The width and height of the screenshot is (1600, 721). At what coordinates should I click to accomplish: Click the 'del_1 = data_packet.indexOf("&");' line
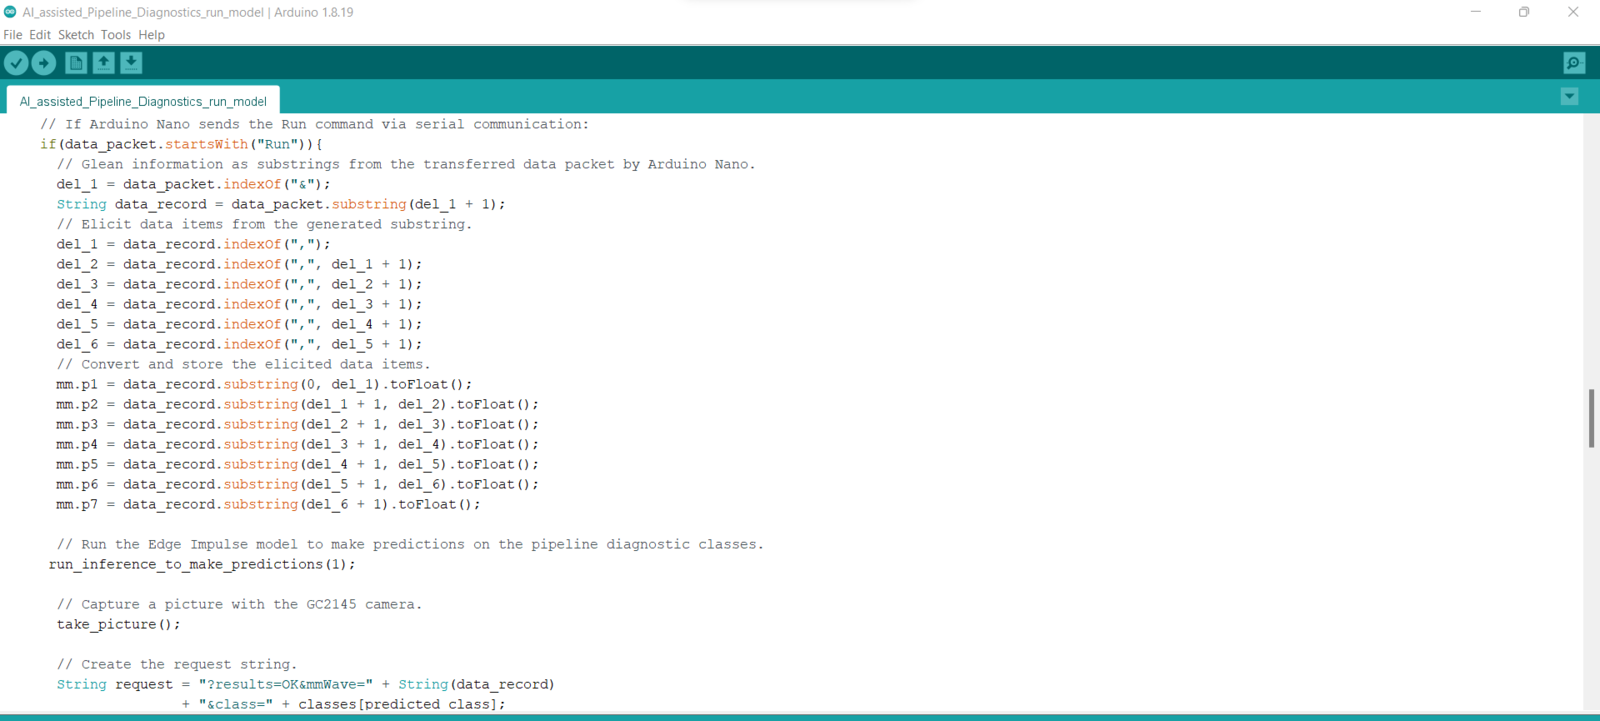pos(193,184)
